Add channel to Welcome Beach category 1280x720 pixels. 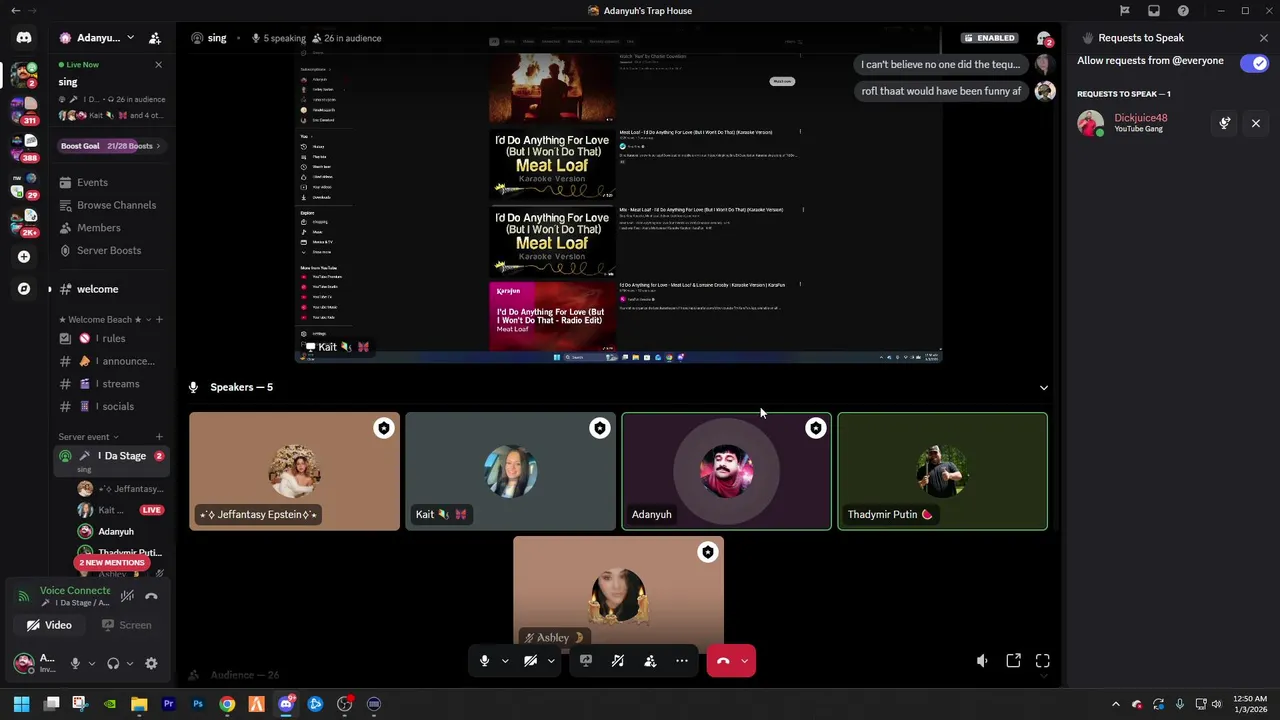[159, 320]
